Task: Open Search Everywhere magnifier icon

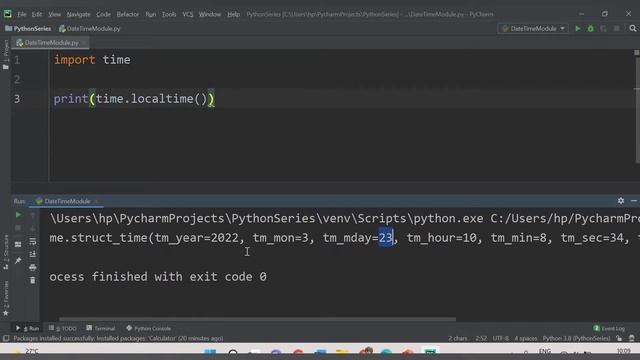Action: click(x=633, y=29)
